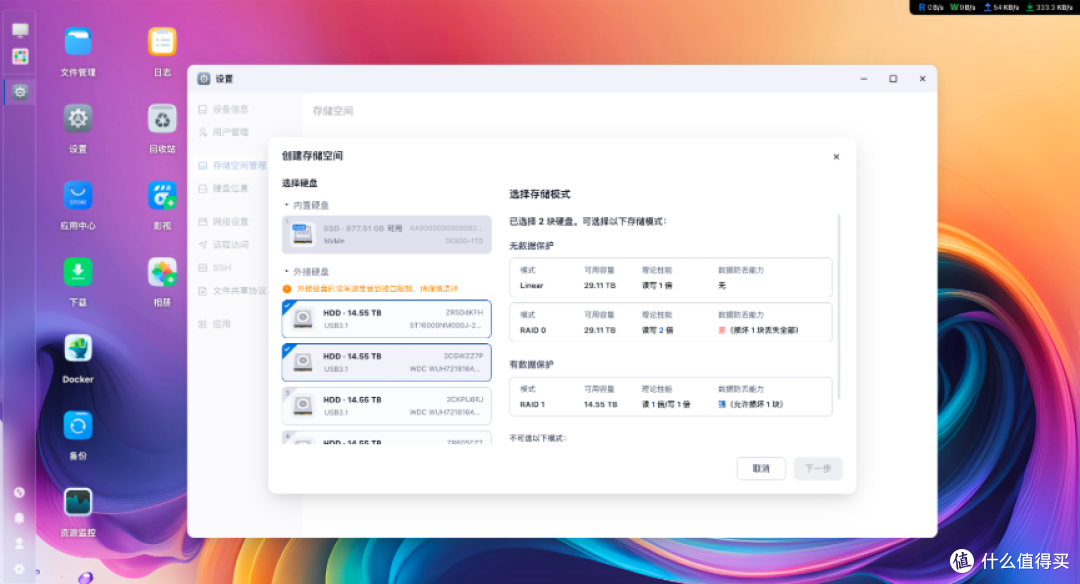Screen dimensions: 1080x584
Task: Click the colorful app grid icon in the dock
Action: point(20,56)
